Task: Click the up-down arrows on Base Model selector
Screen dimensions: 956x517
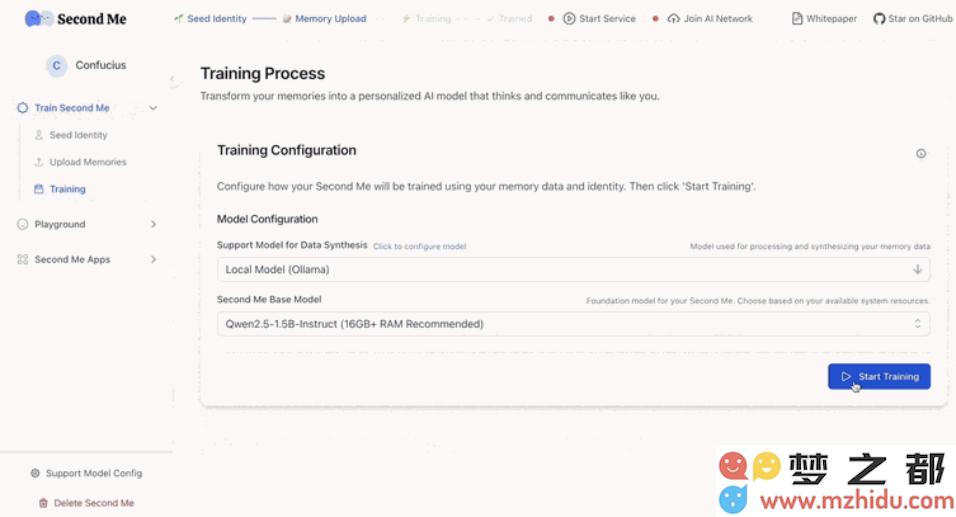Action: (x=917, y=324)
